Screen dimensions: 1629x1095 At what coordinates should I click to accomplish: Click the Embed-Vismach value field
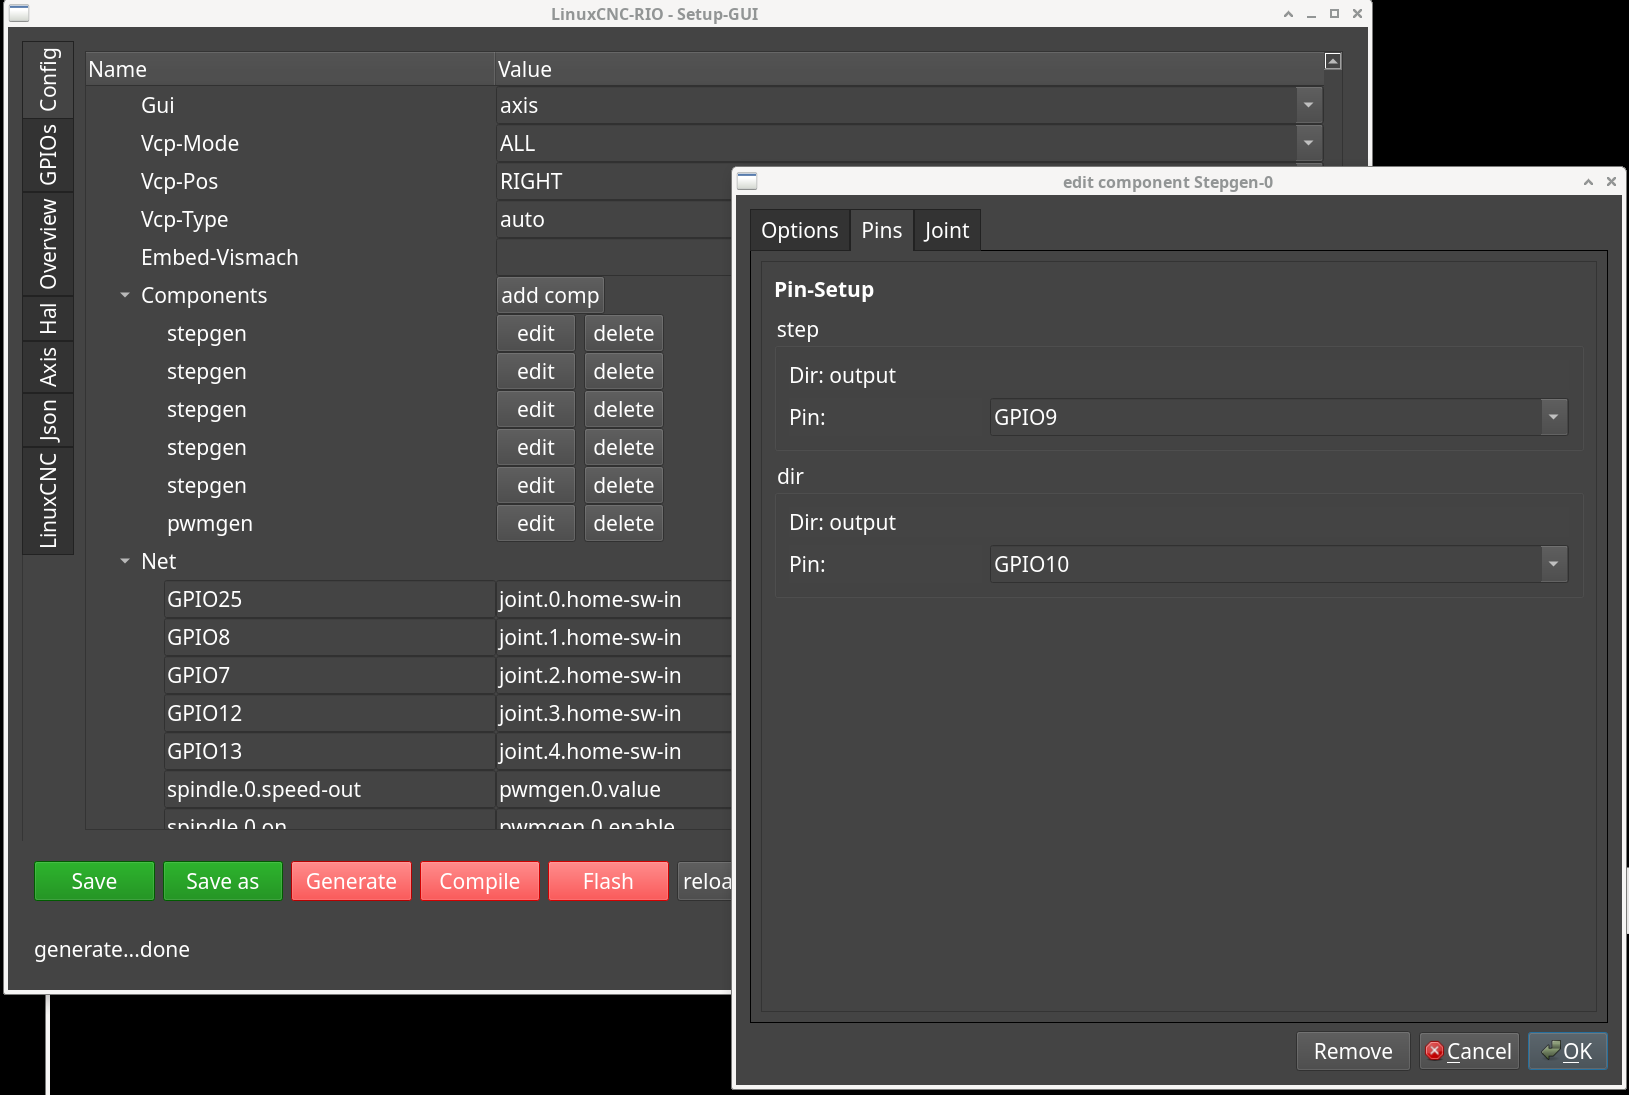(x=614, y=257)
